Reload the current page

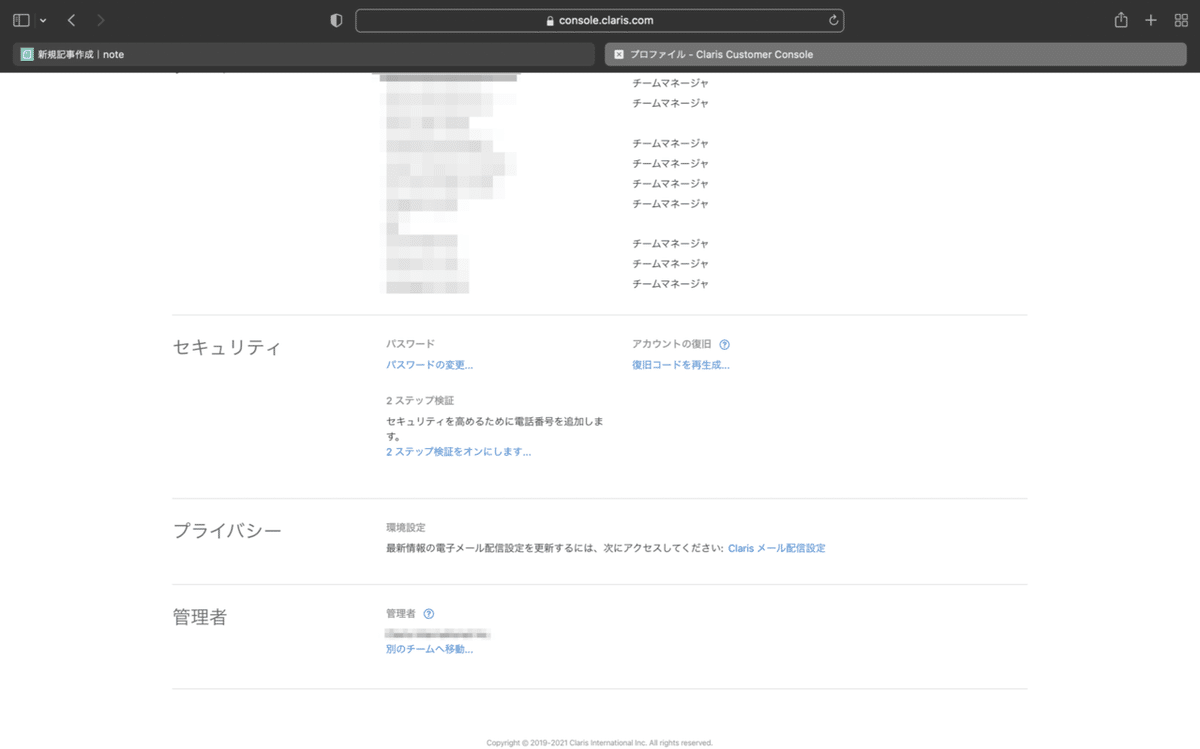pos(834,20)
